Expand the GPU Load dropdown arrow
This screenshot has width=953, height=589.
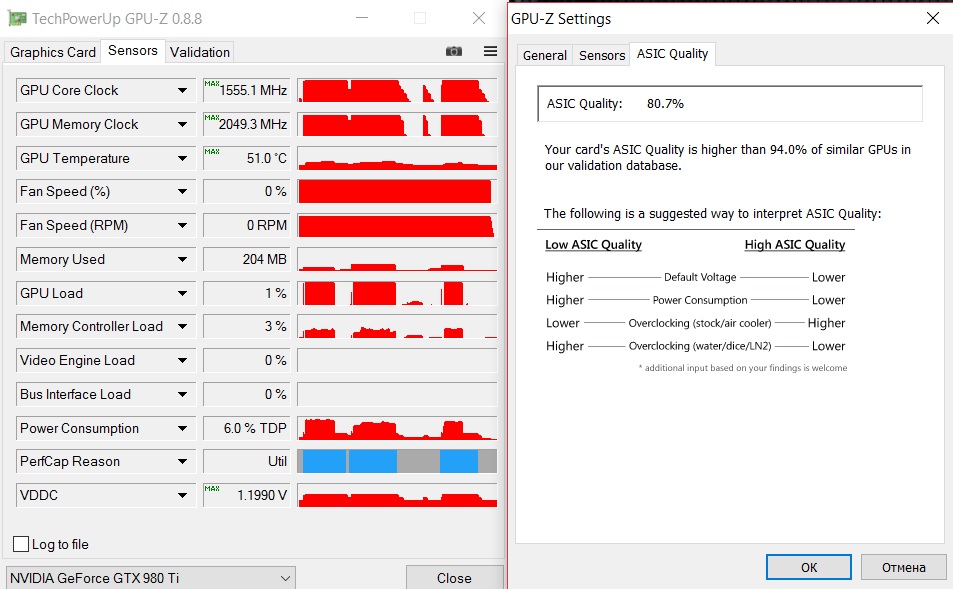pos(182,294)
